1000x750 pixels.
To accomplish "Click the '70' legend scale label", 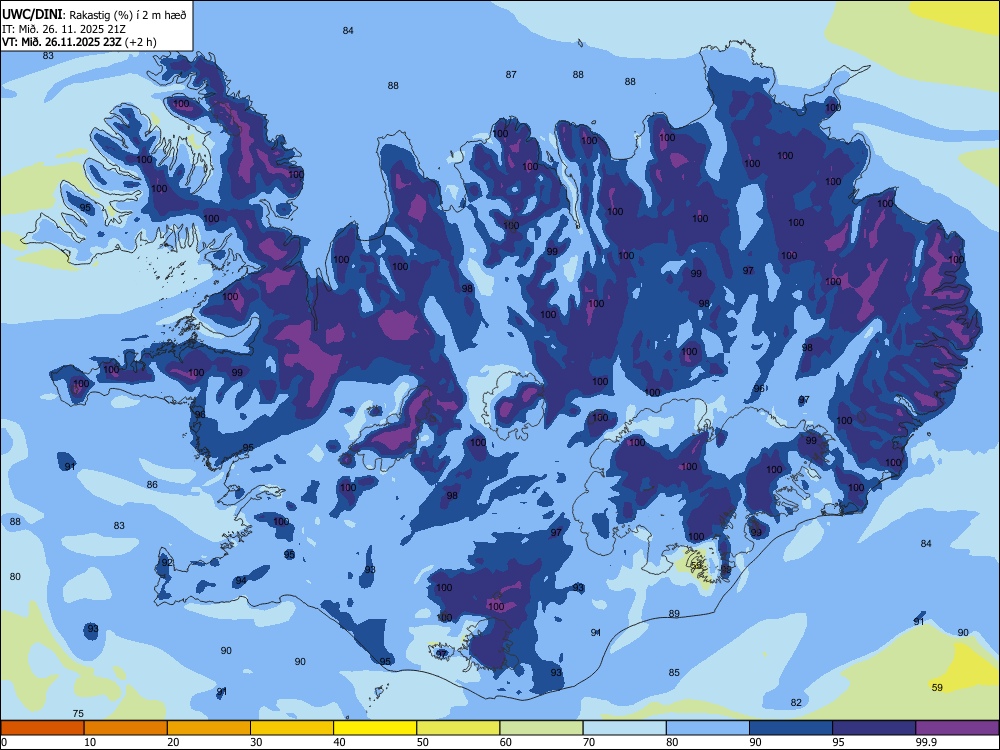I will pyautogui.click(x=589, y=742).
